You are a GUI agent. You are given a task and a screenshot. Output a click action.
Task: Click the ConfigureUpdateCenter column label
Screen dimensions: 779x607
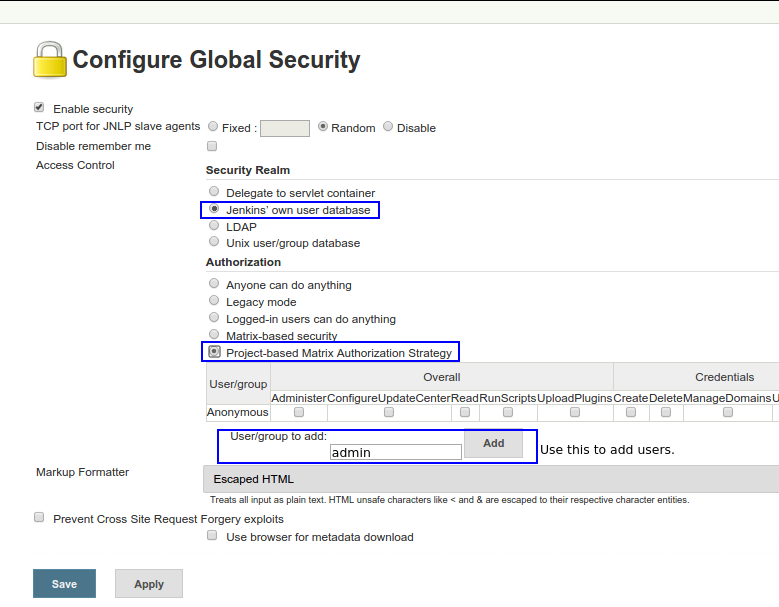point(389,398)
